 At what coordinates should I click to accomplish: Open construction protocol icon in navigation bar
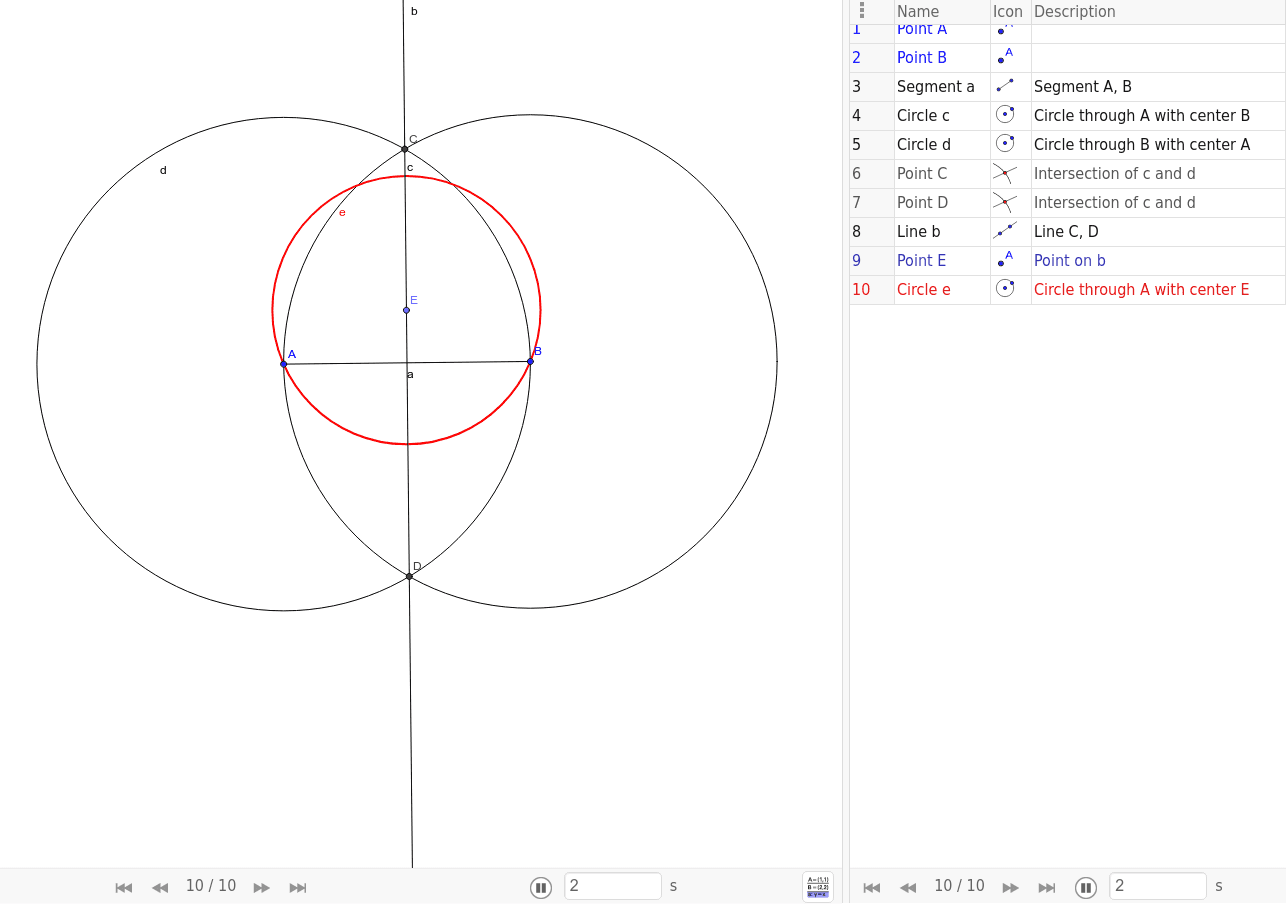coord(818,887)
